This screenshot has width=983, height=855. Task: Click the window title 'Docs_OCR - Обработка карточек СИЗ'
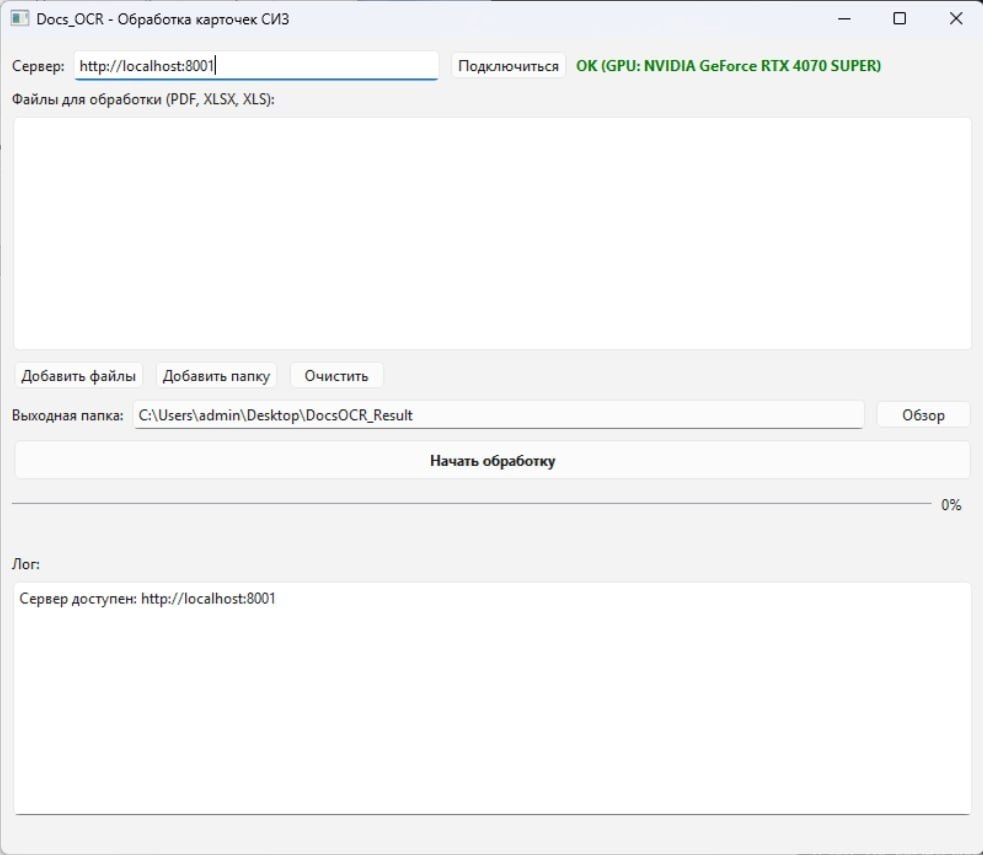click(162, 19)
